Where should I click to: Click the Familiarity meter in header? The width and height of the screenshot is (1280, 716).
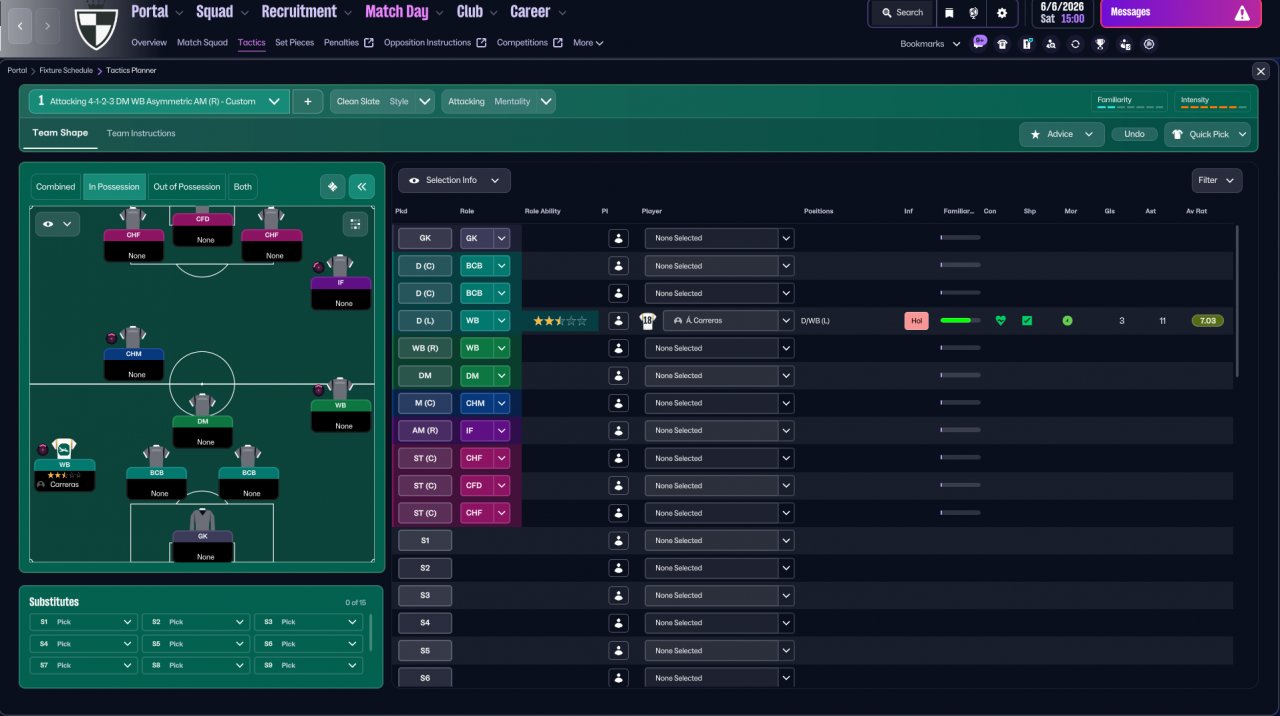pyautogui.click(x=1129, y=102)
